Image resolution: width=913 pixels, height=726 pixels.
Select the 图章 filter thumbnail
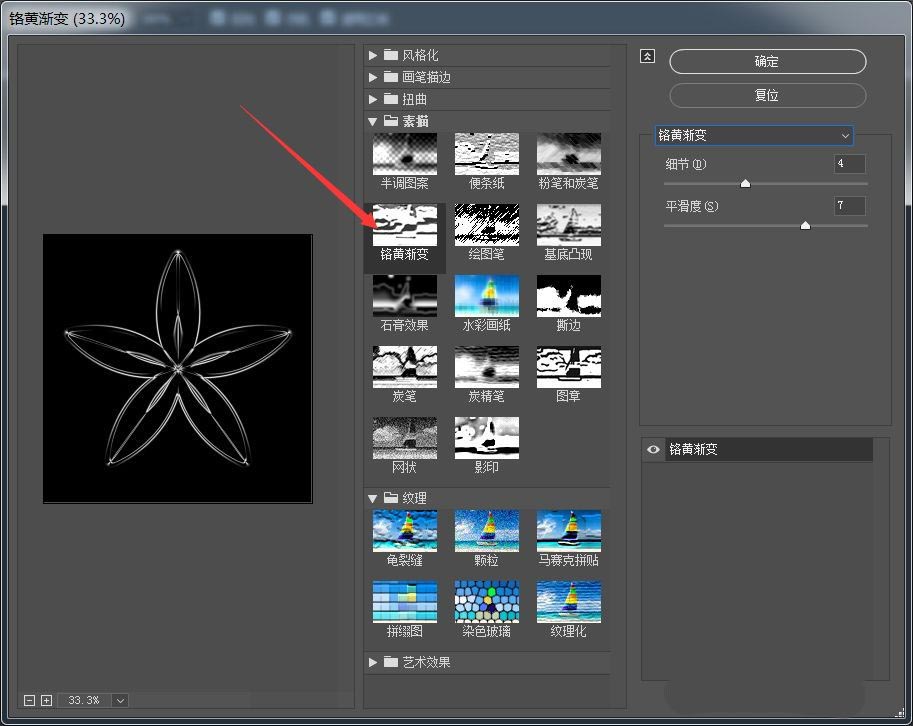click(568, 367)
